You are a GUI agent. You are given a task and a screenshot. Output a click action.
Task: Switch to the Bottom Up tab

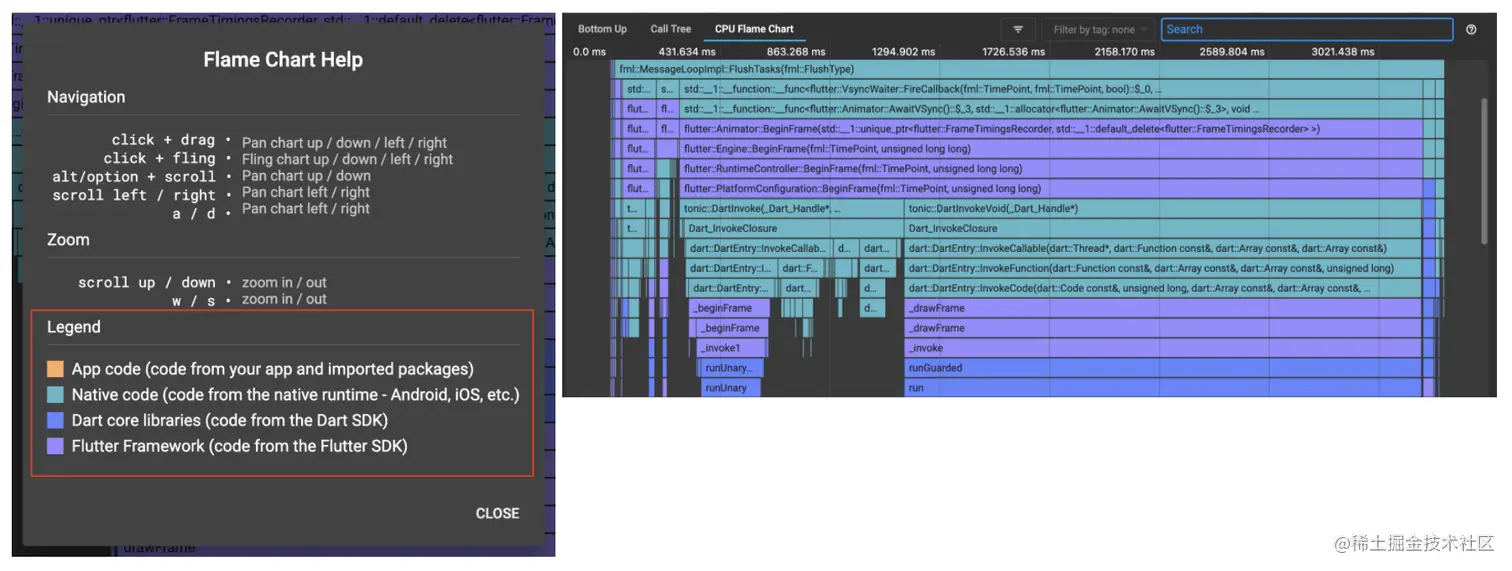coord(602,29)
